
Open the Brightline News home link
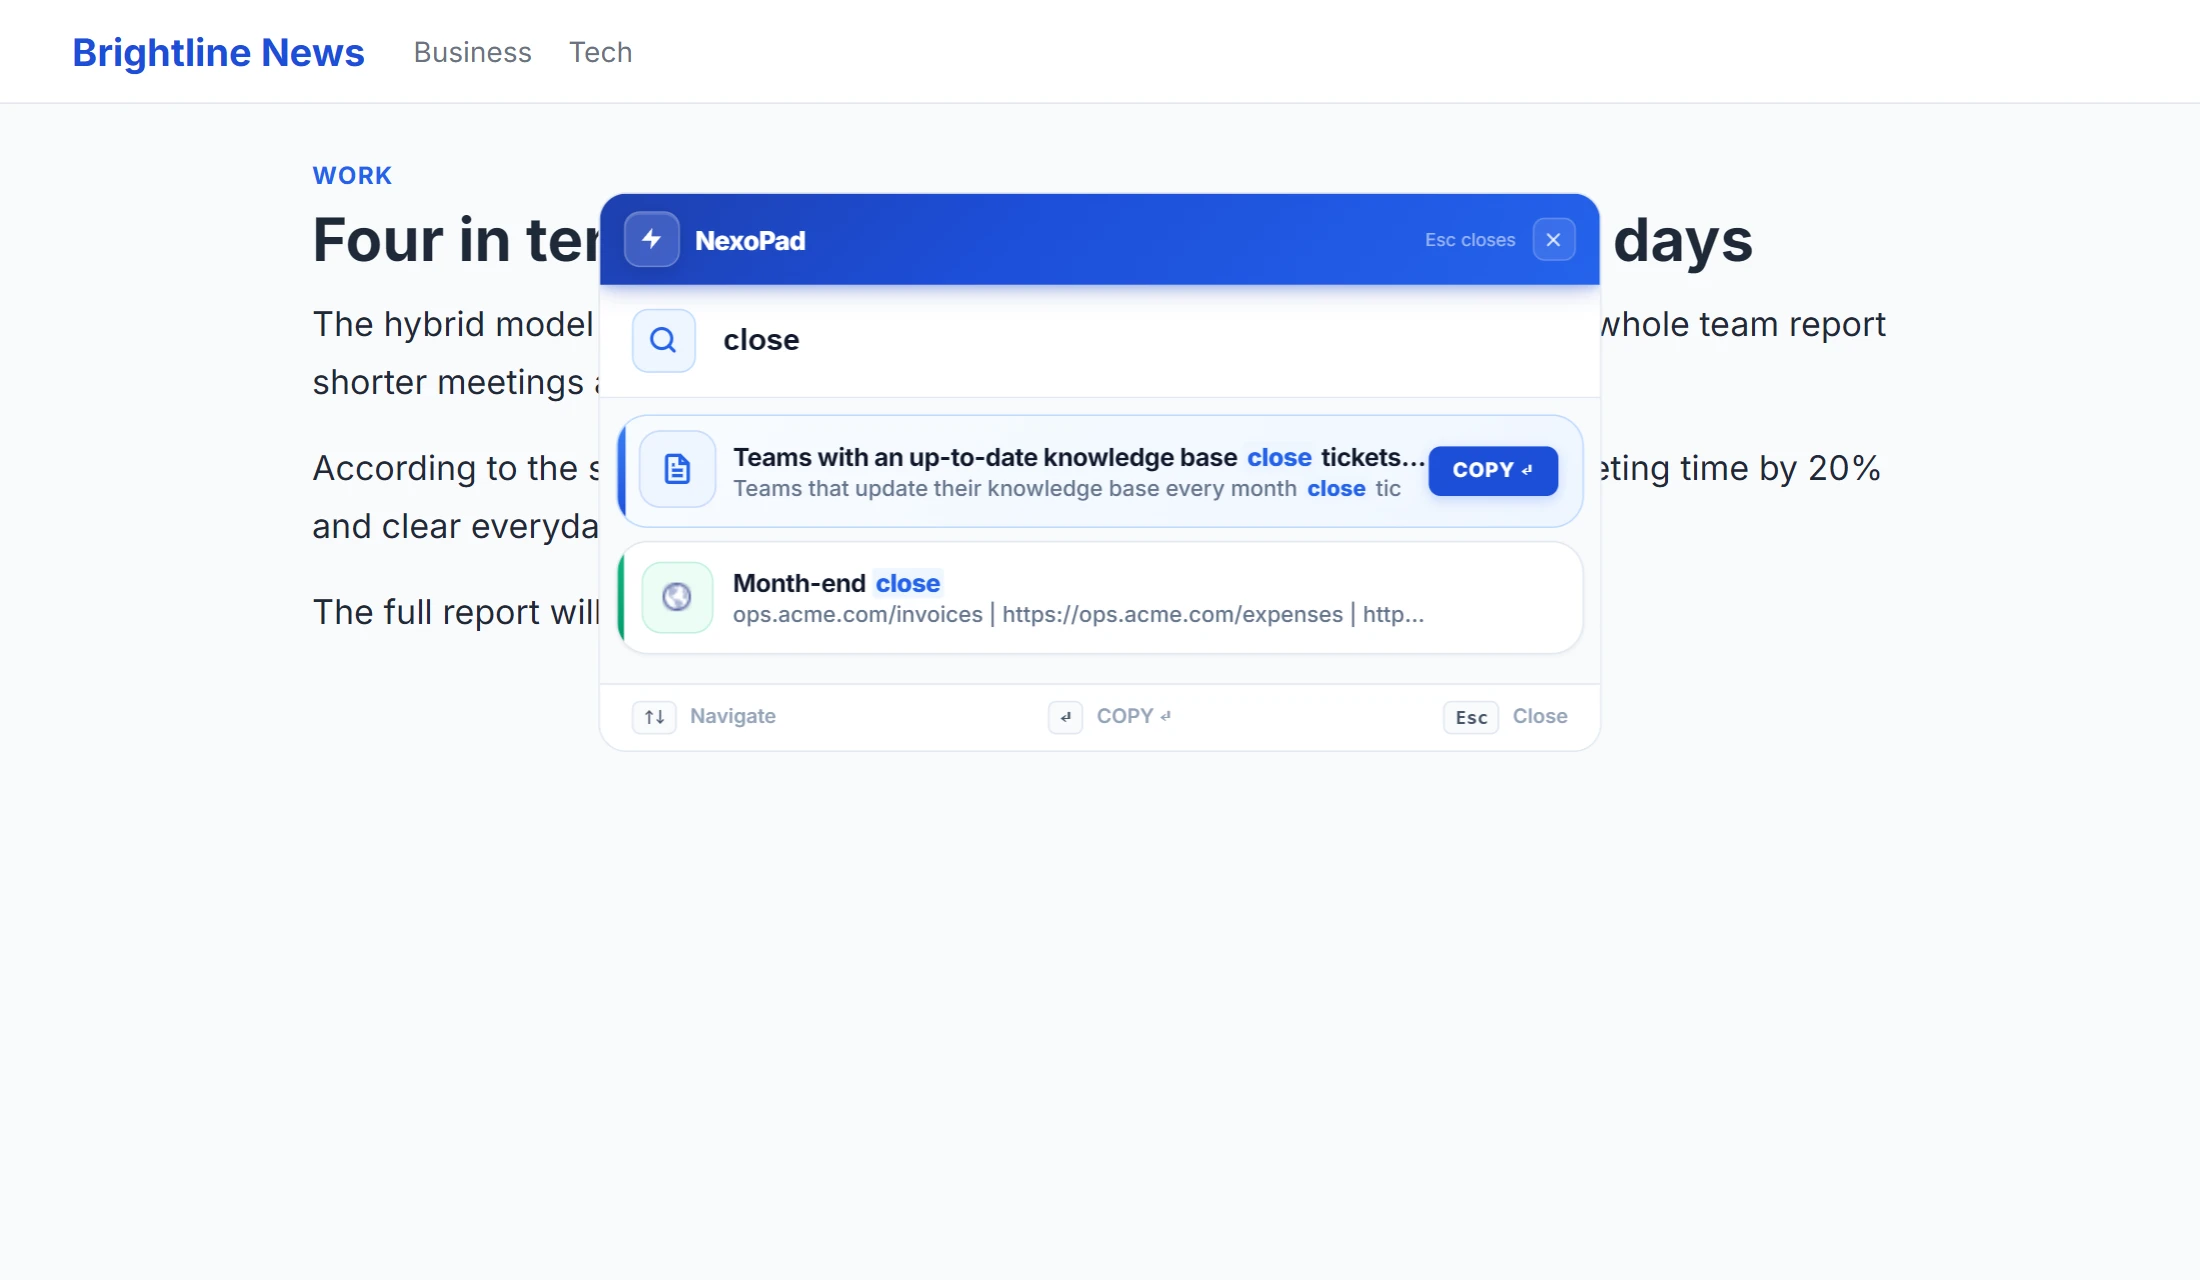[x=218, y=52]
